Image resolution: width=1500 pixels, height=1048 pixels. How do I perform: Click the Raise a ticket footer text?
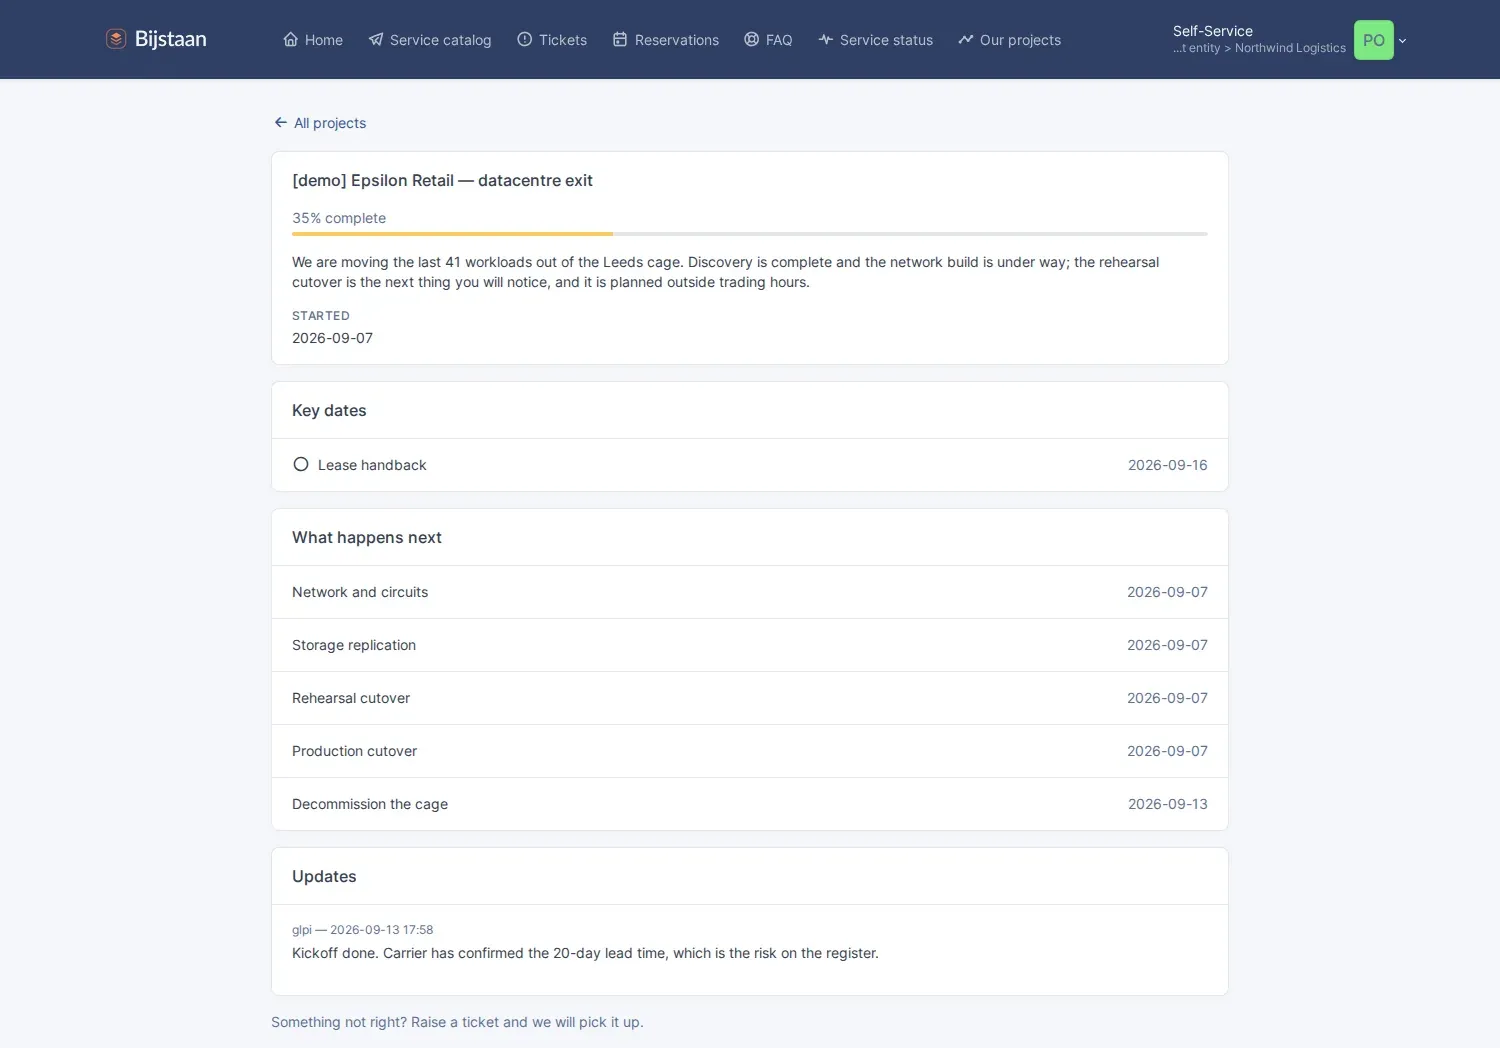click(457, 1022)
